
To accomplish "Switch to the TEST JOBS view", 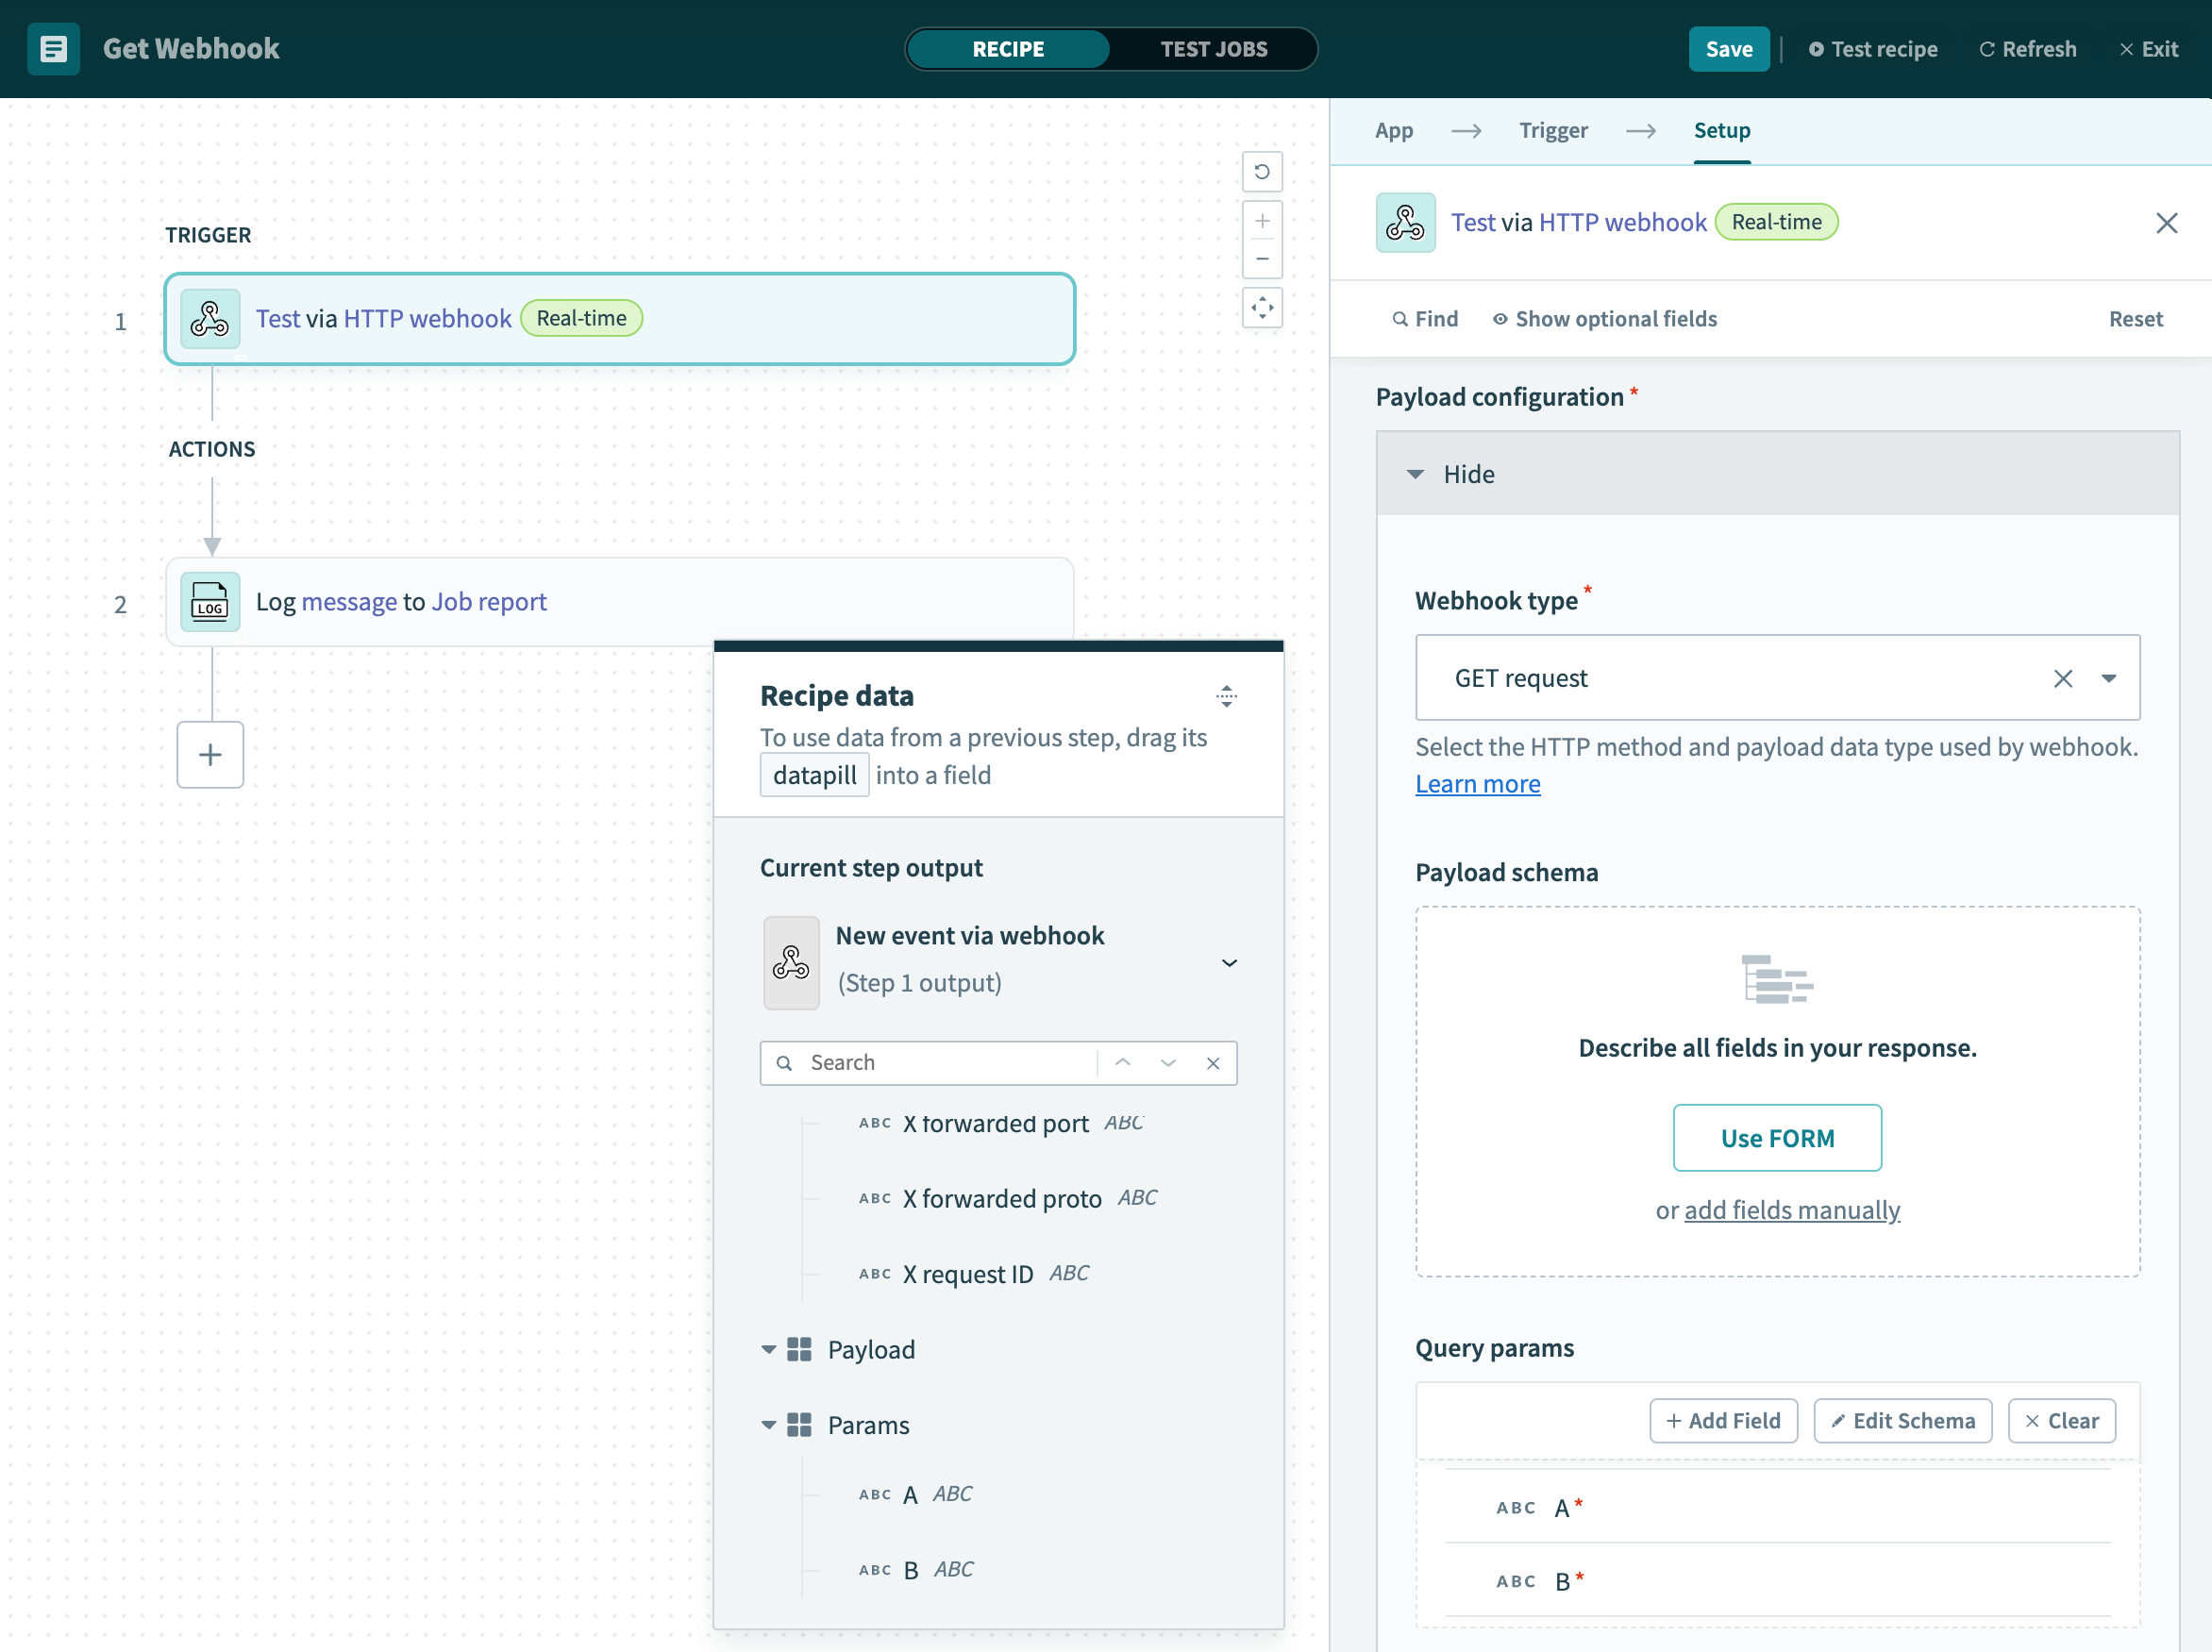I will pos(1213,49).
